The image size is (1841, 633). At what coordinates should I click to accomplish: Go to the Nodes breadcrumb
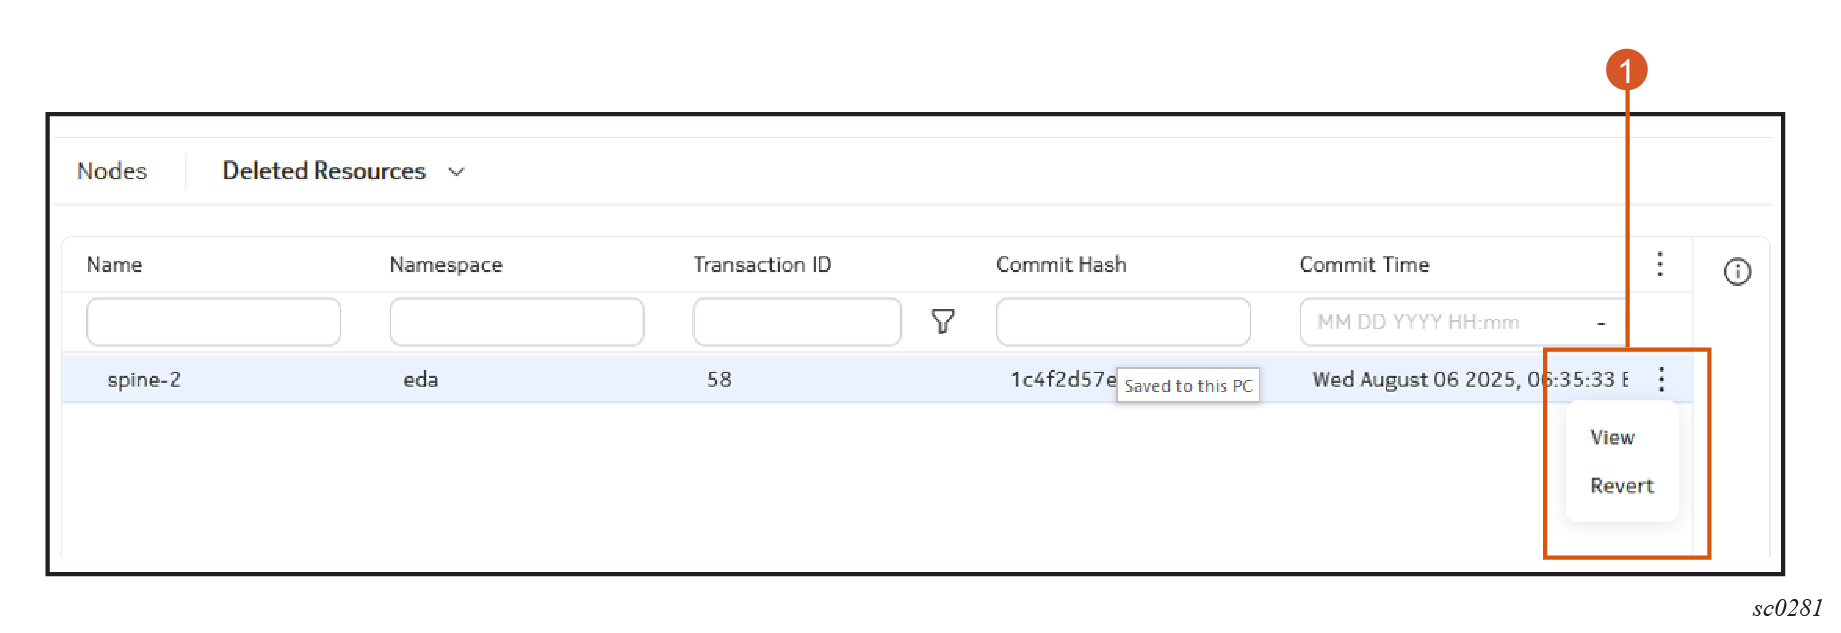click(112, 171)
